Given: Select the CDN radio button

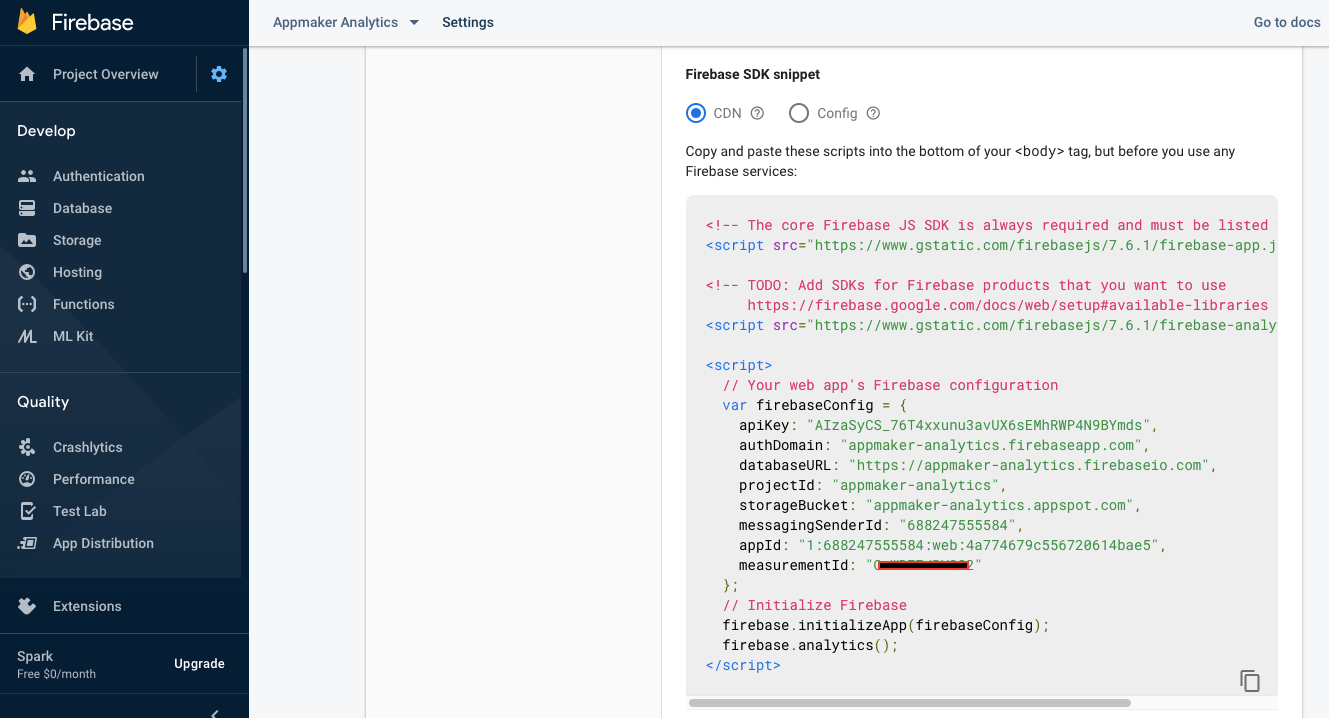Looking at the screenshot, I should coord(696,112).
